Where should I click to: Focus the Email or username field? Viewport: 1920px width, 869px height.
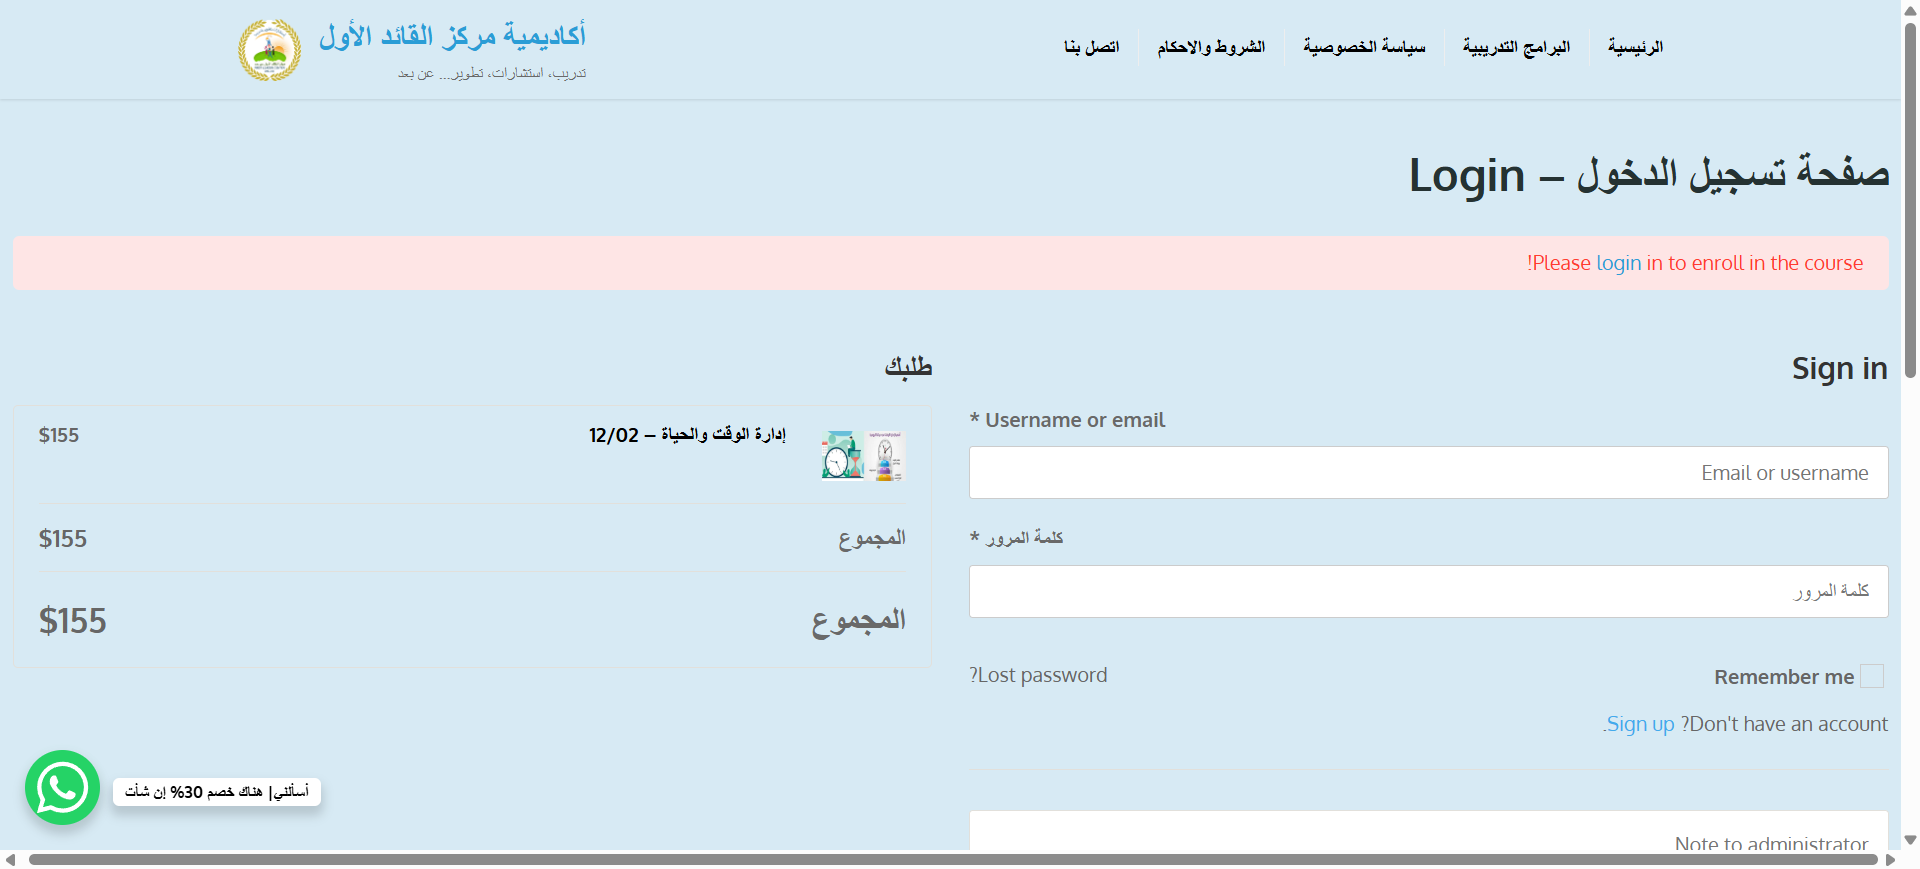pyautogui.click(x=1428, y=473)
